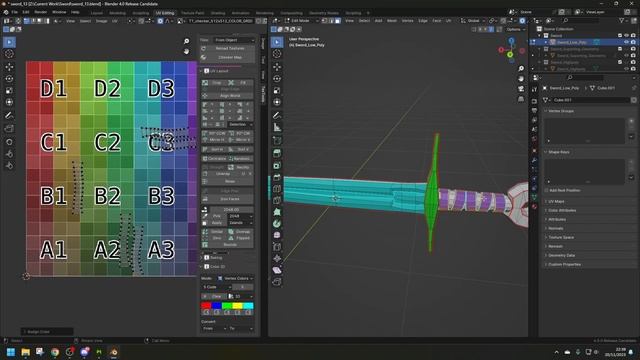Expand the Geometry Data panel
Viewport: 640px width, 360px height.
click(561, 255)
